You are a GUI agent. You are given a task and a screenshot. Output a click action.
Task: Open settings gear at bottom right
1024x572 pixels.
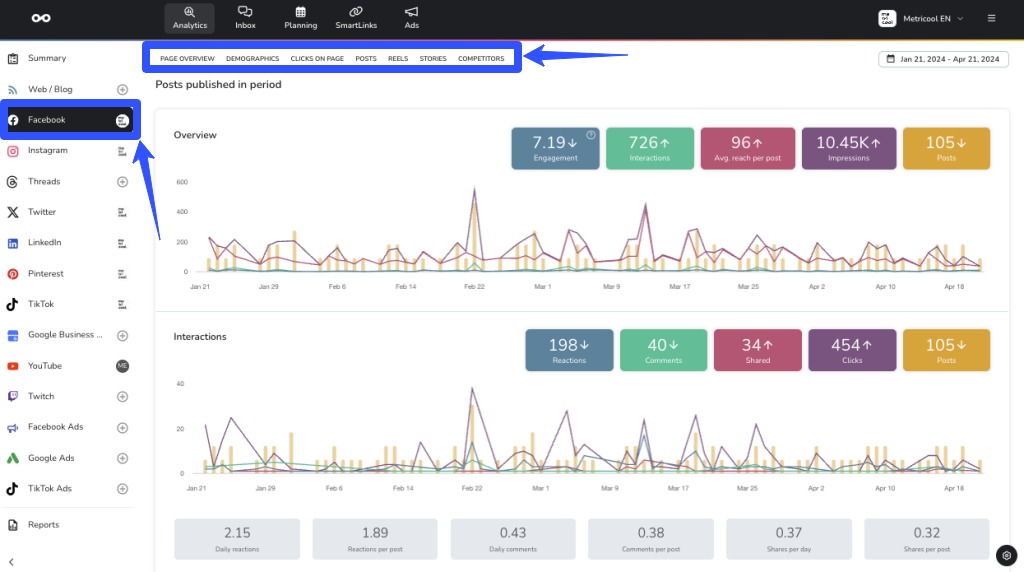pos(1006,555)
